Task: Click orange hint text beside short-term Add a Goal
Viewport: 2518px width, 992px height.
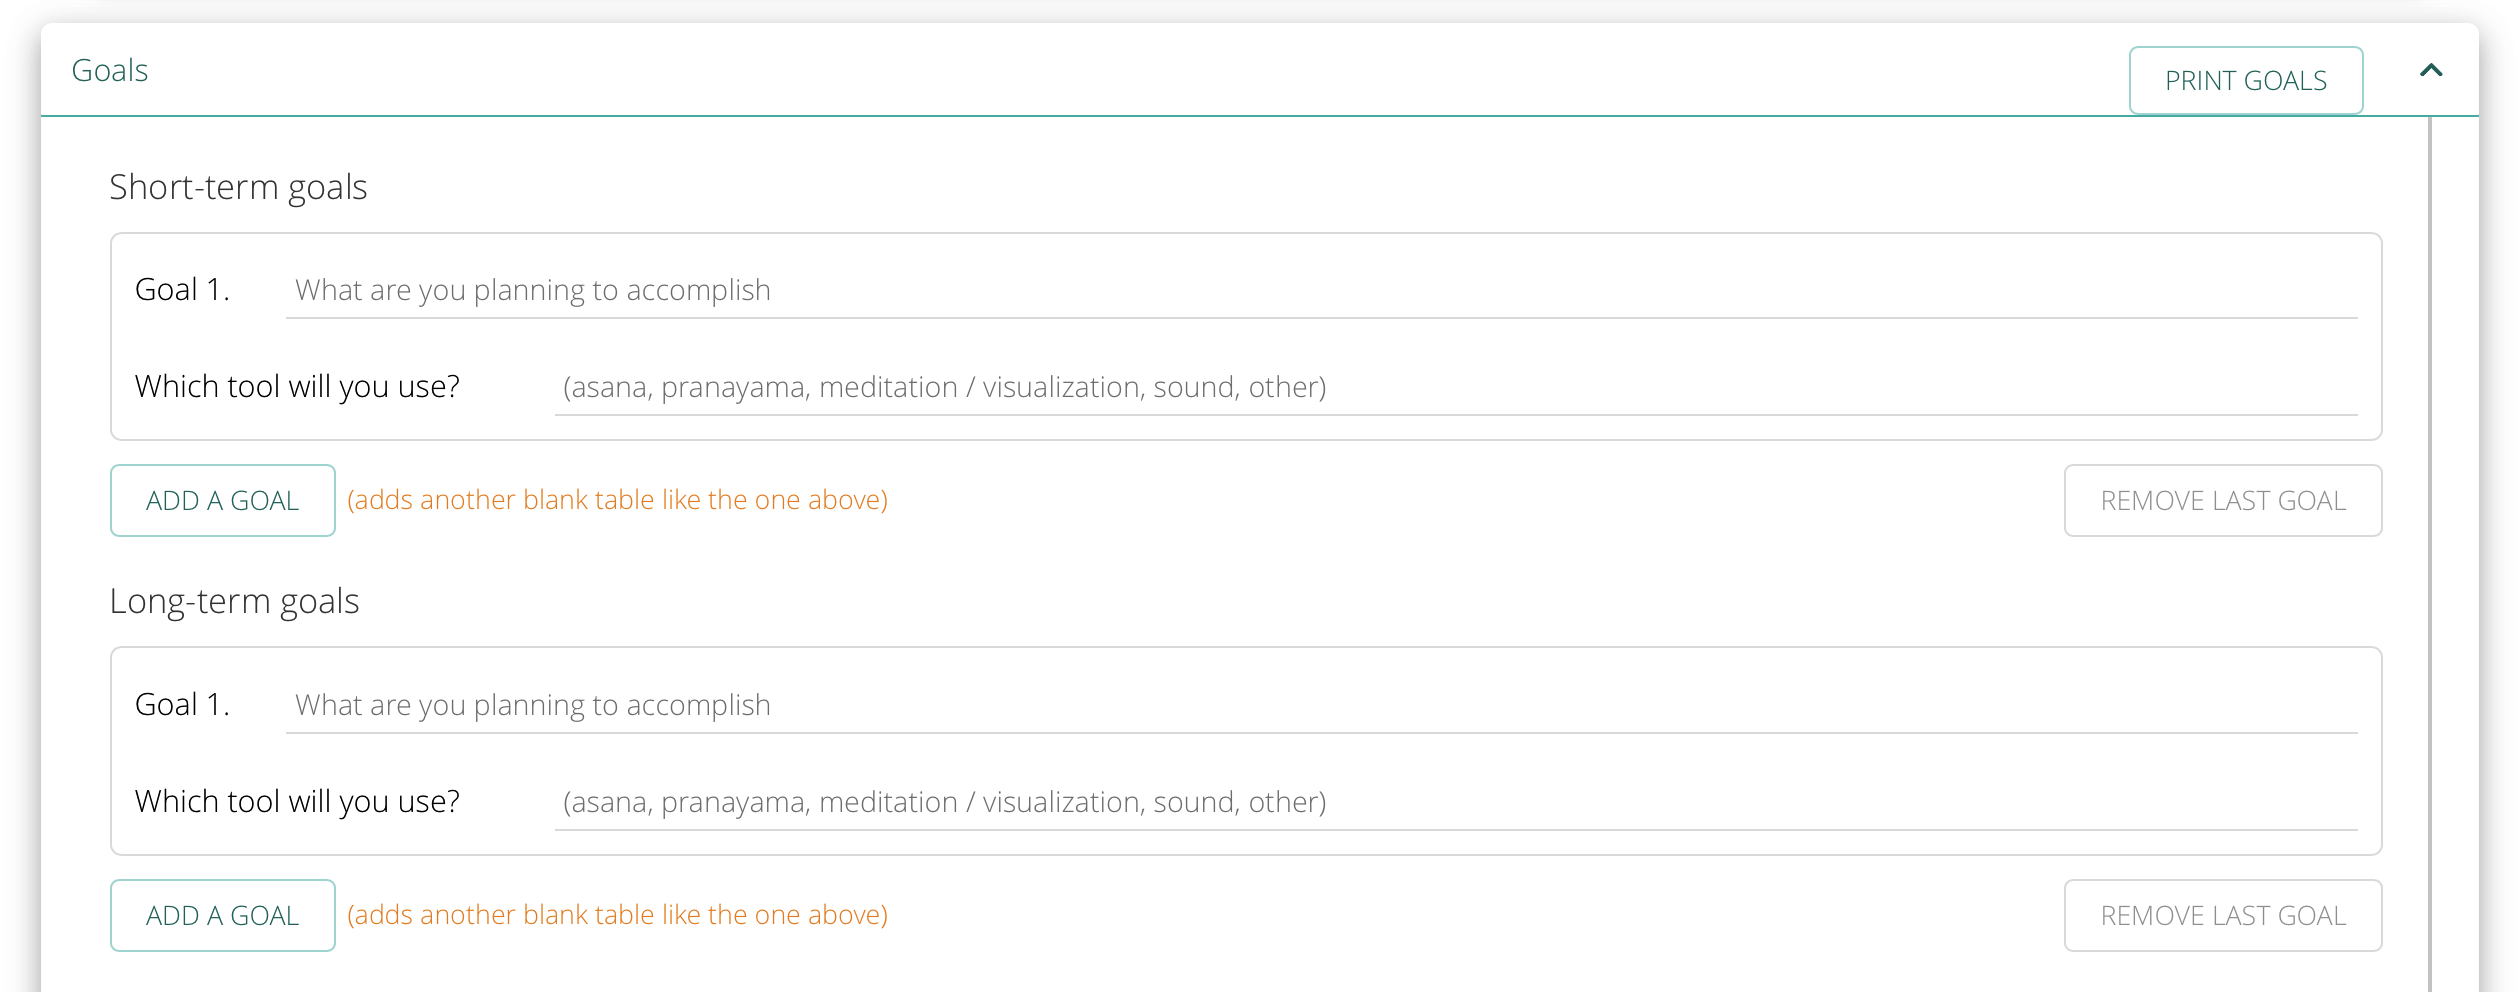Action: coord(617,500)
